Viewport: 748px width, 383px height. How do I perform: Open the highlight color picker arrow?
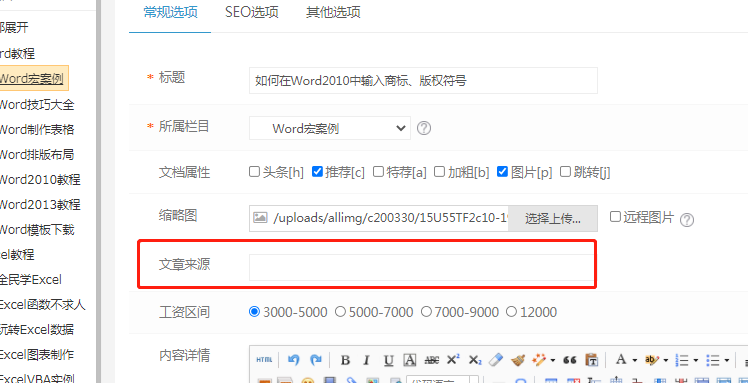pos(665,360)
